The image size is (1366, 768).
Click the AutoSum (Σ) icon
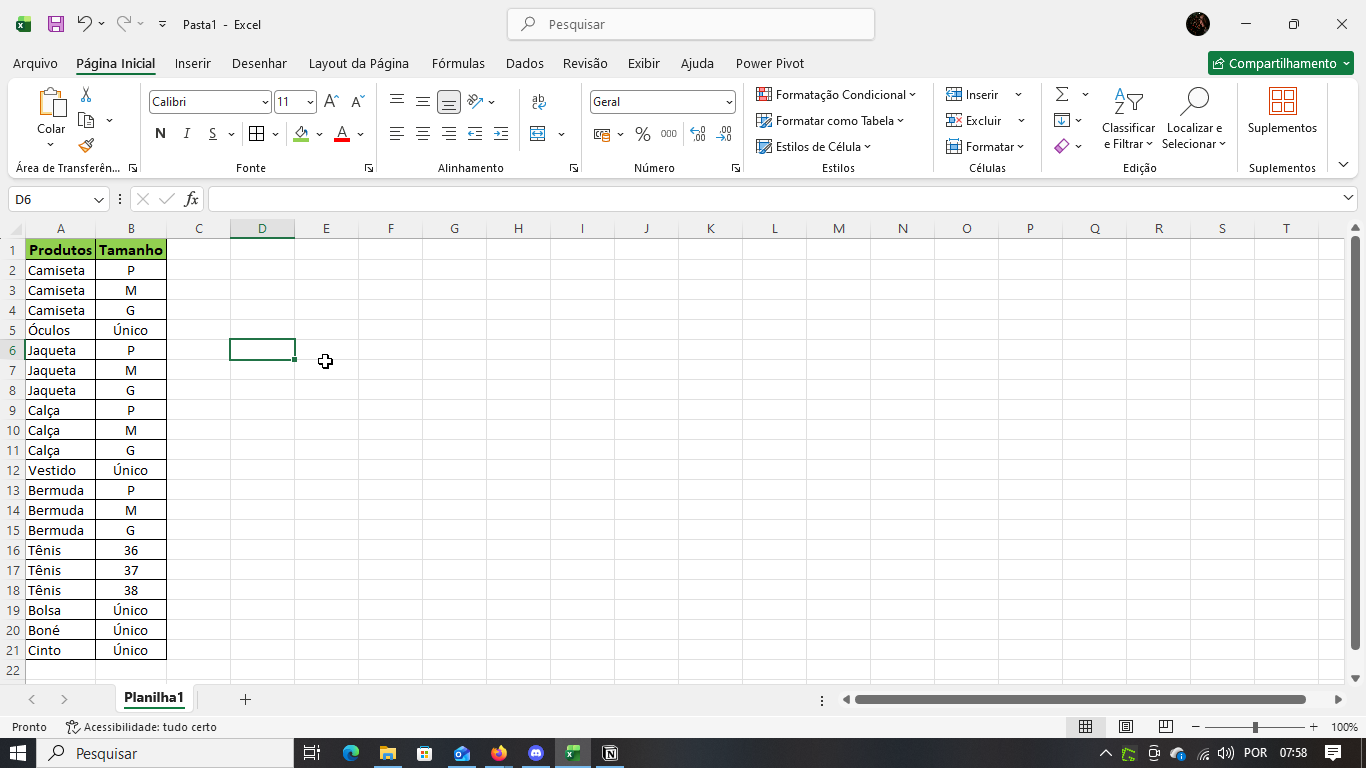pyautogui.click(x=1062, y=94)
